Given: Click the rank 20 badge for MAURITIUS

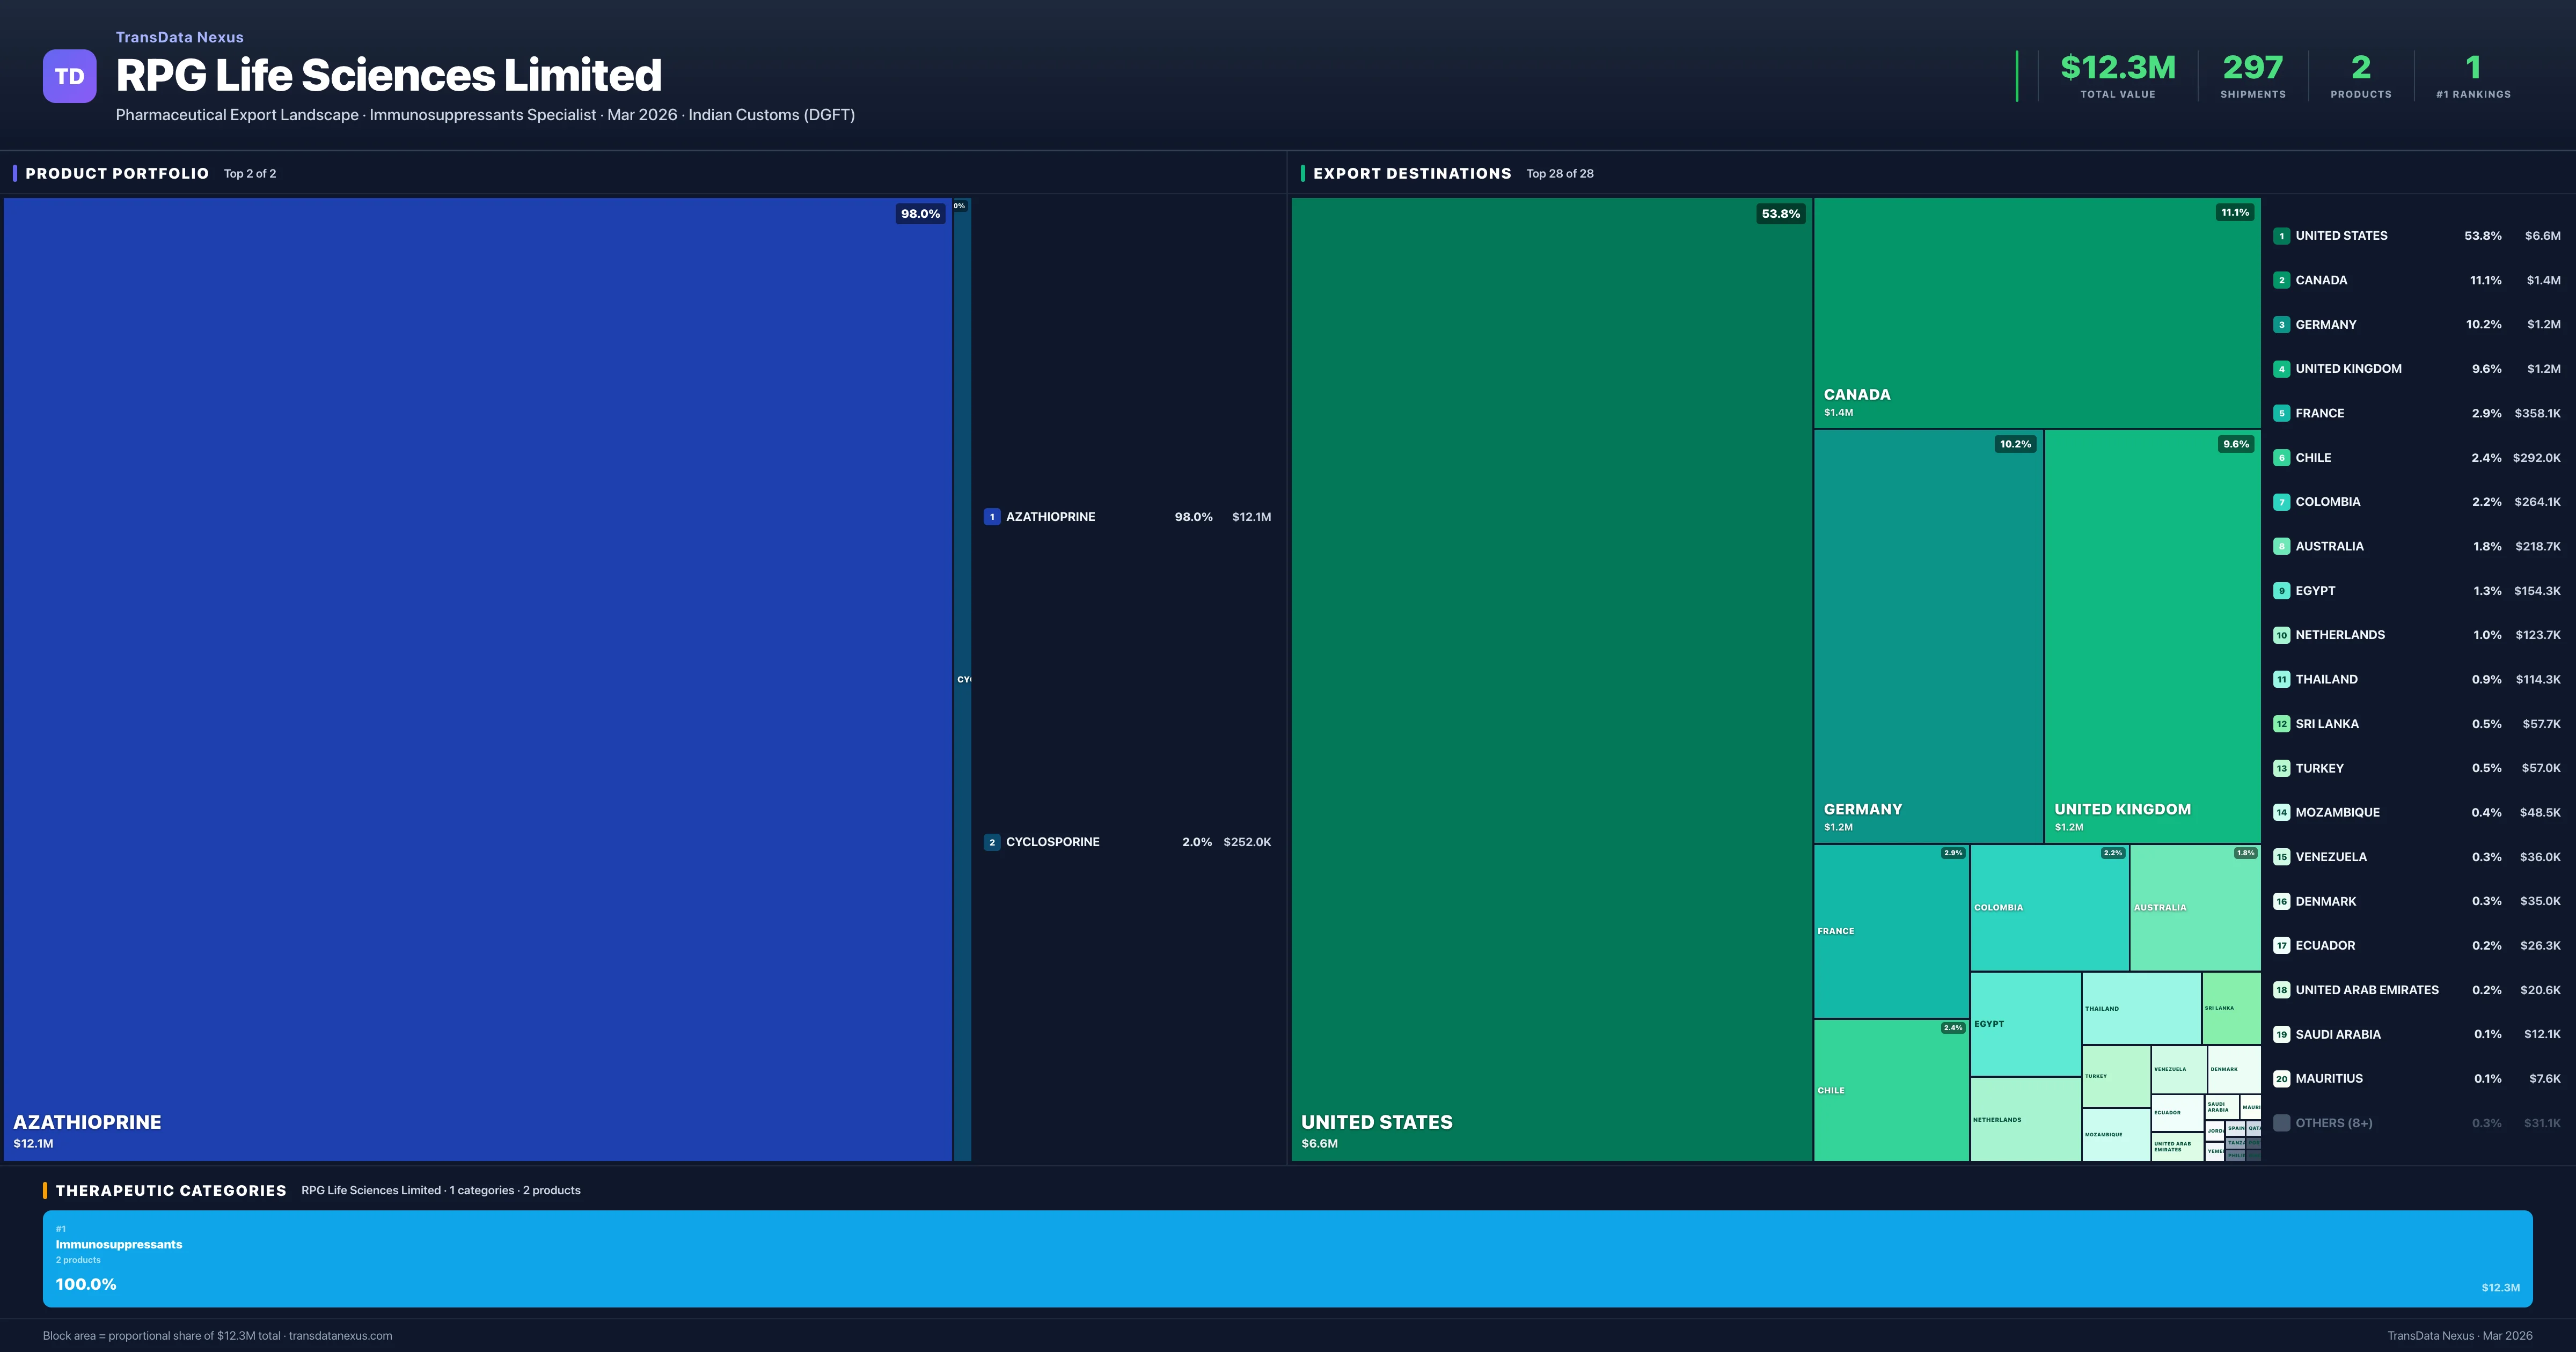Looking at the screenshot, I should (x=2282, y=1079).
